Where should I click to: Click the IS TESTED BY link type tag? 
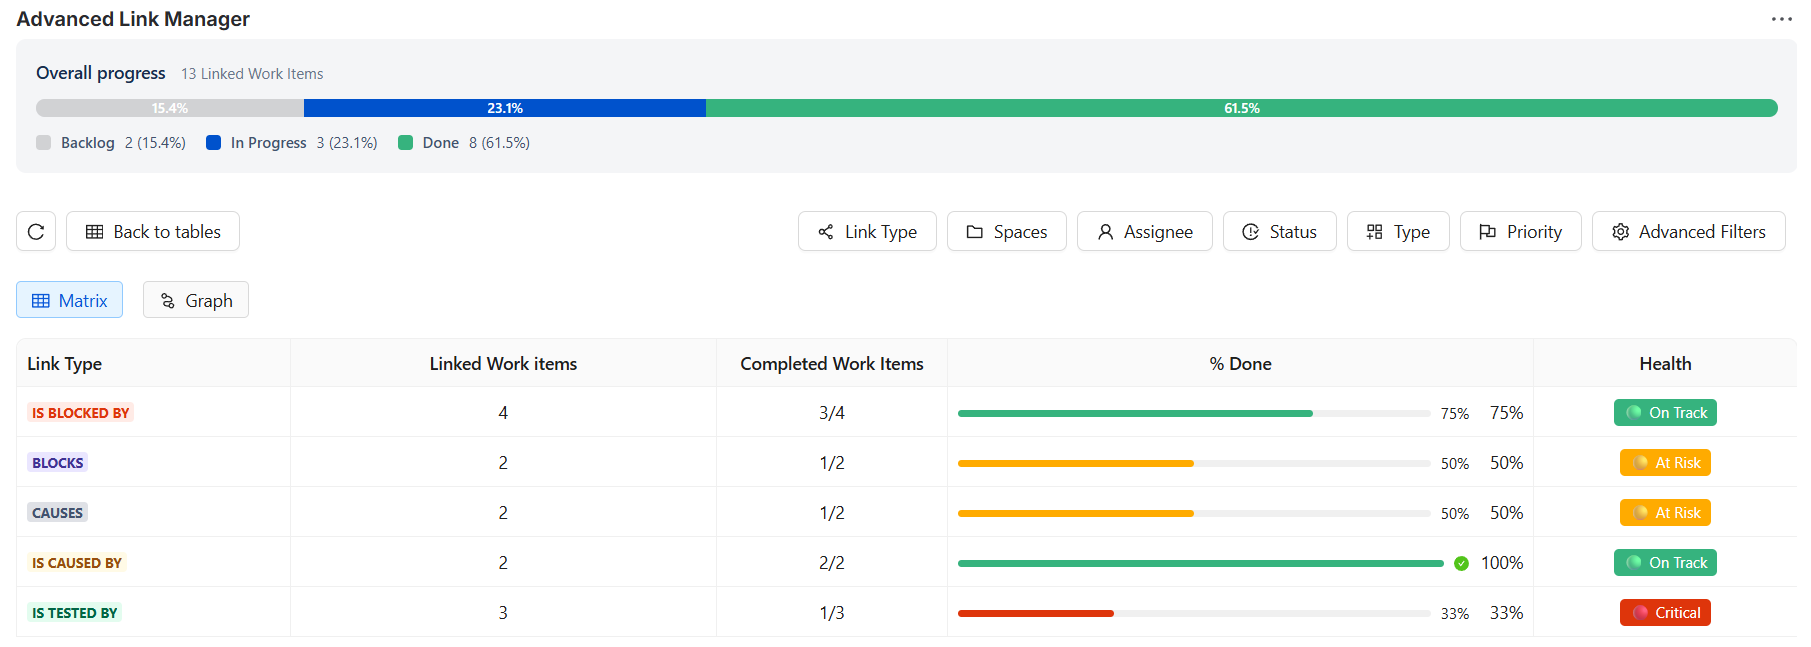point(75,613)
